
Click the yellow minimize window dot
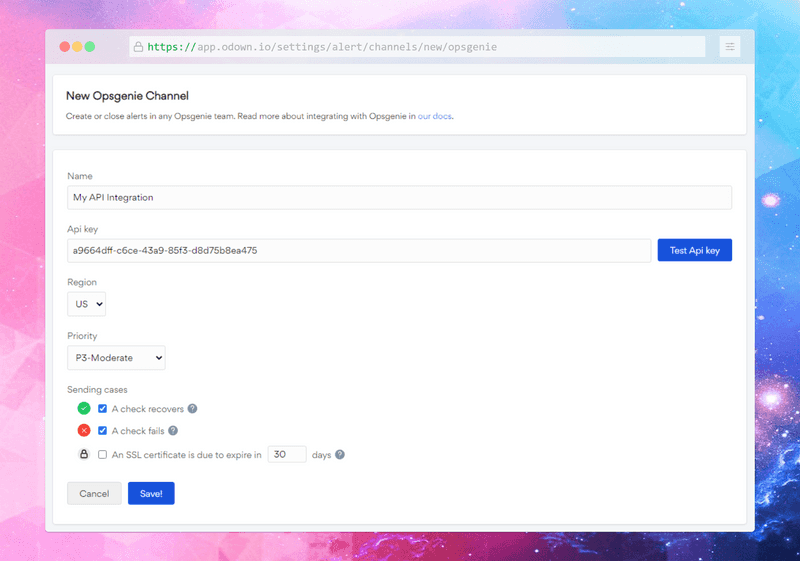coord(77,47)
